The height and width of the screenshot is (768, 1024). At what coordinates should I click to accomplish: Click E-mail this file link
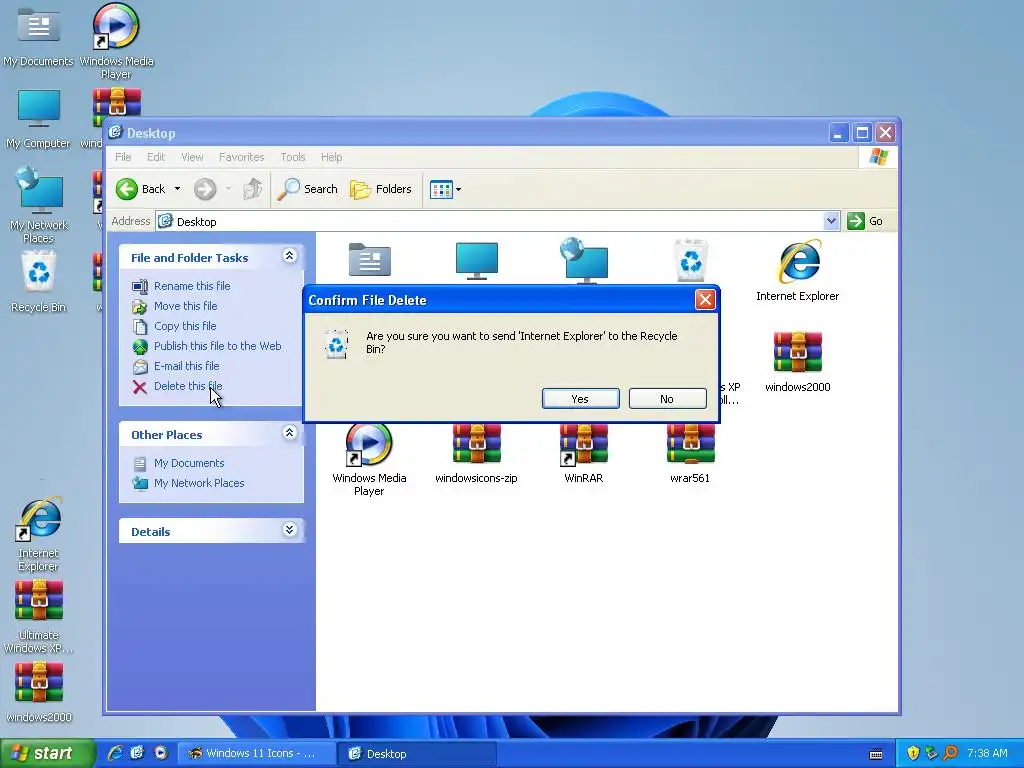click(186, 366)
